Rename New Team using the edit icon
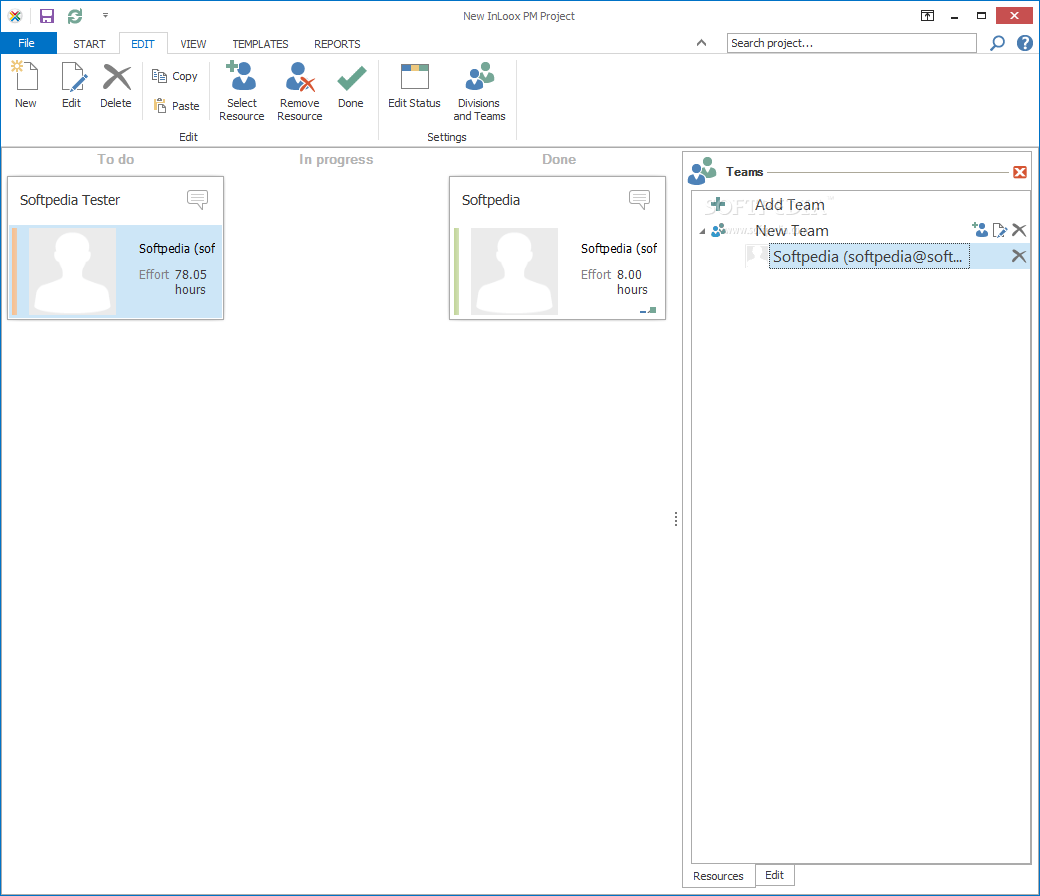This screenshot has height=896, width=1040. point(1000,230)
